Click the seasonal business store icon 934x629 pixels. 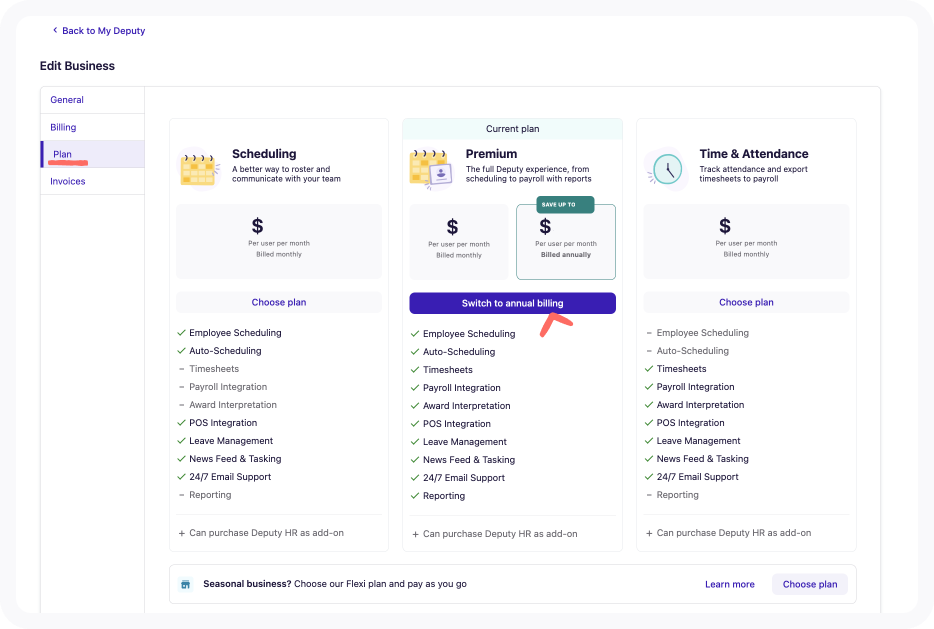pos(185,584)
